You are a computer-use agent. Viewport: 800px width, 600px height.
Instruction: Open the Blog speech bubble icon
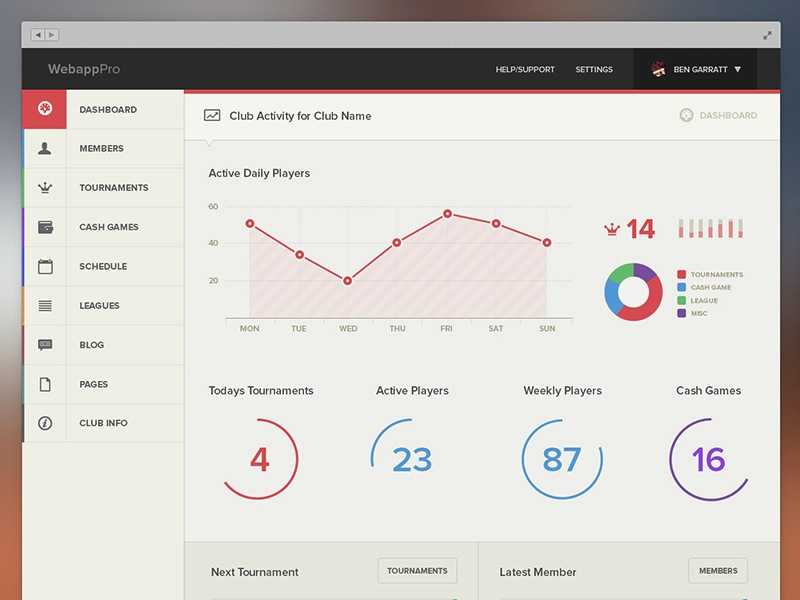pyautogui.click(x=44, y=344)
